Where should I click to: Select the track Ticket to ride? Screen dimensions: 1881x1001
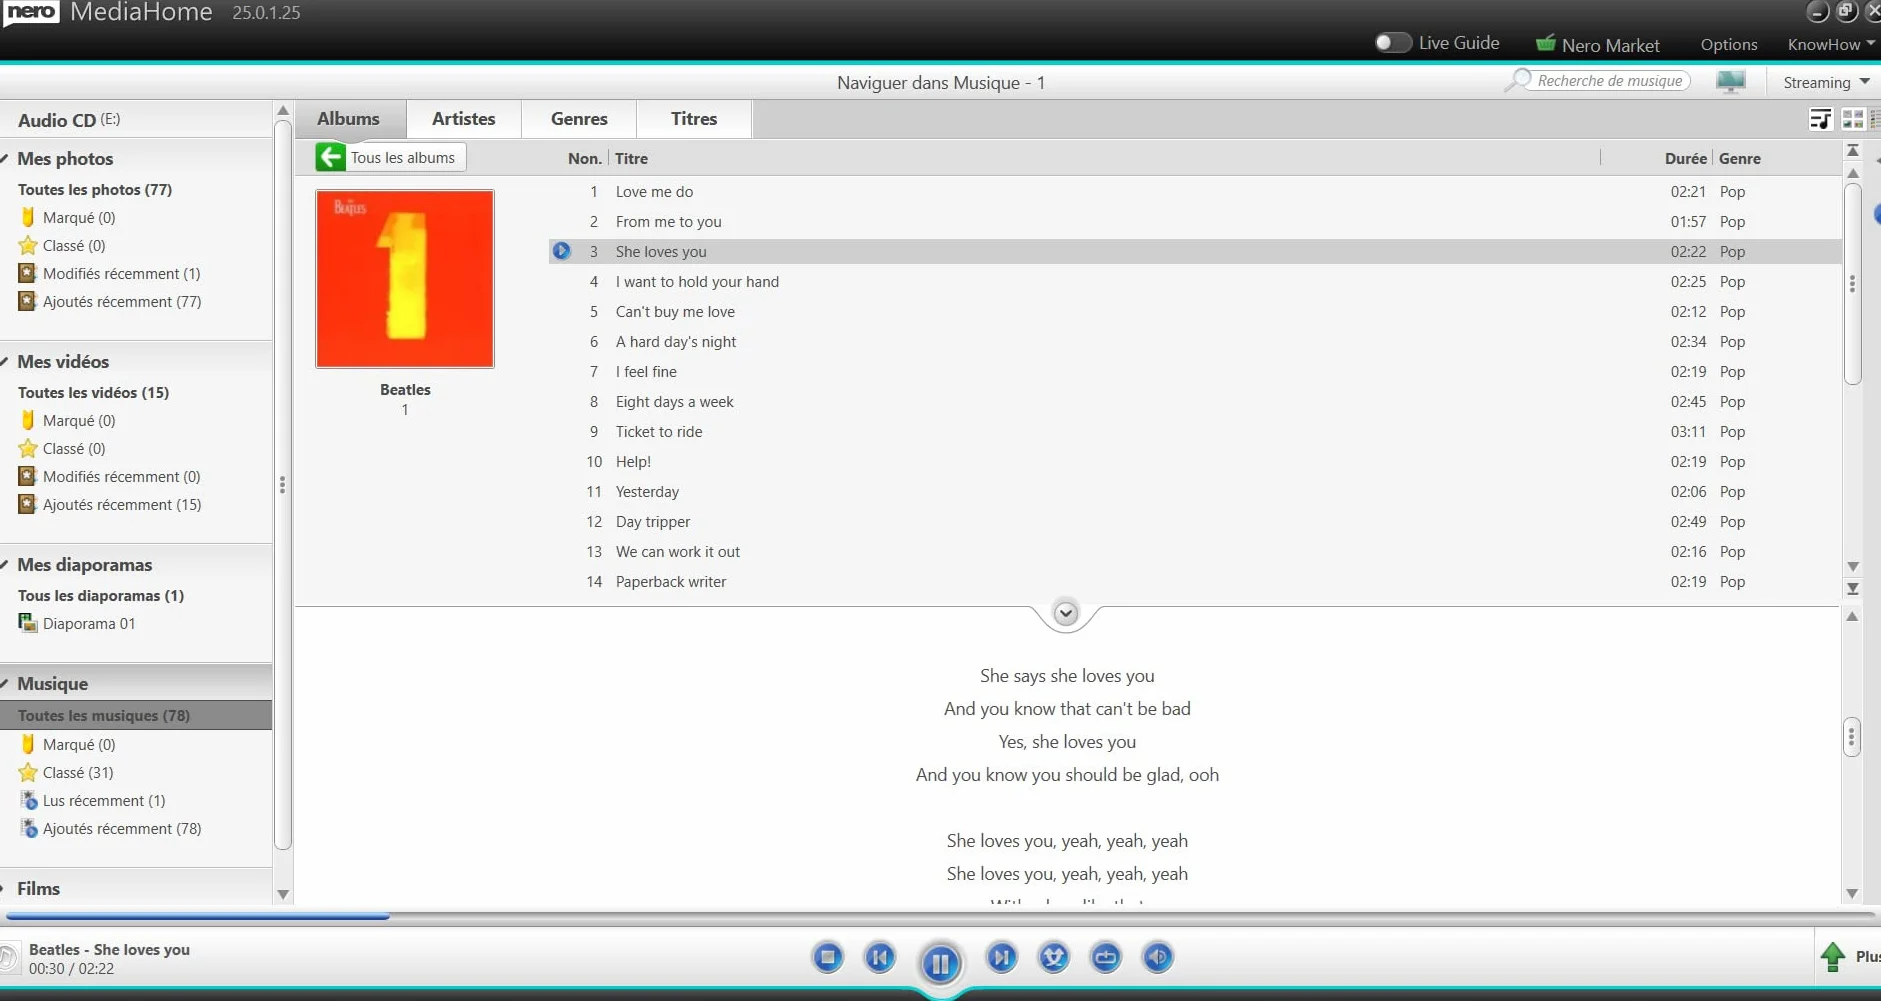[x=1195, y=431]
